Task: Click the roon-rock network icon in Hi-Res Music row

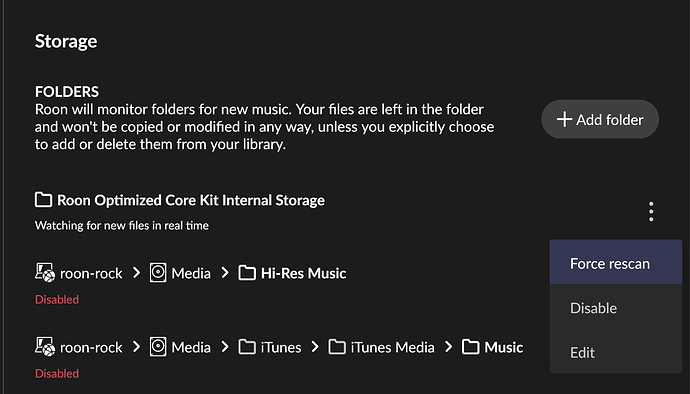Action: click(x=45, y=273)
